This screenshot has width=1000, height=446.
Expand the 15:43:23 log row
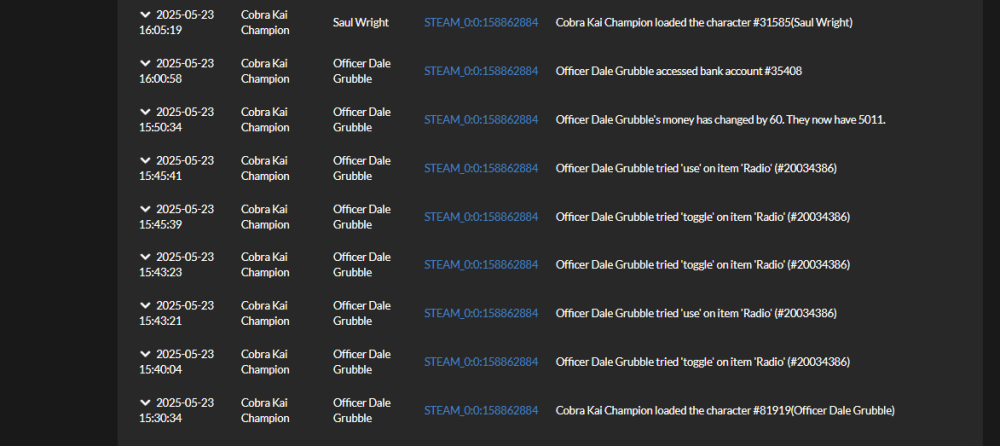[146, 257]
